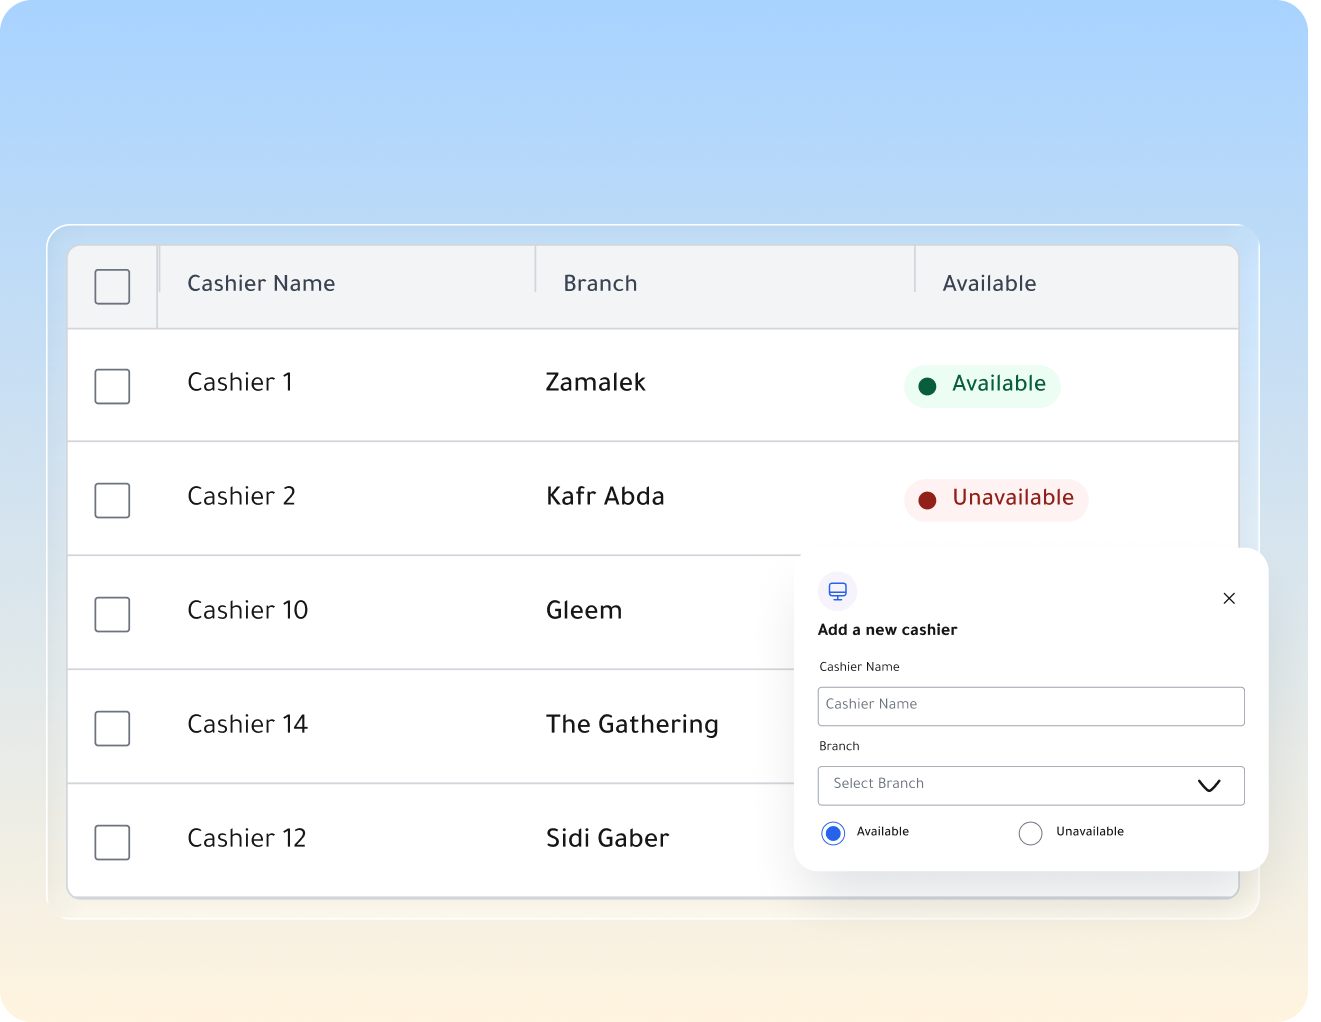Open the Select Branch dropdown
Screen dimensions: 1321x1022
coord(1031,786)
